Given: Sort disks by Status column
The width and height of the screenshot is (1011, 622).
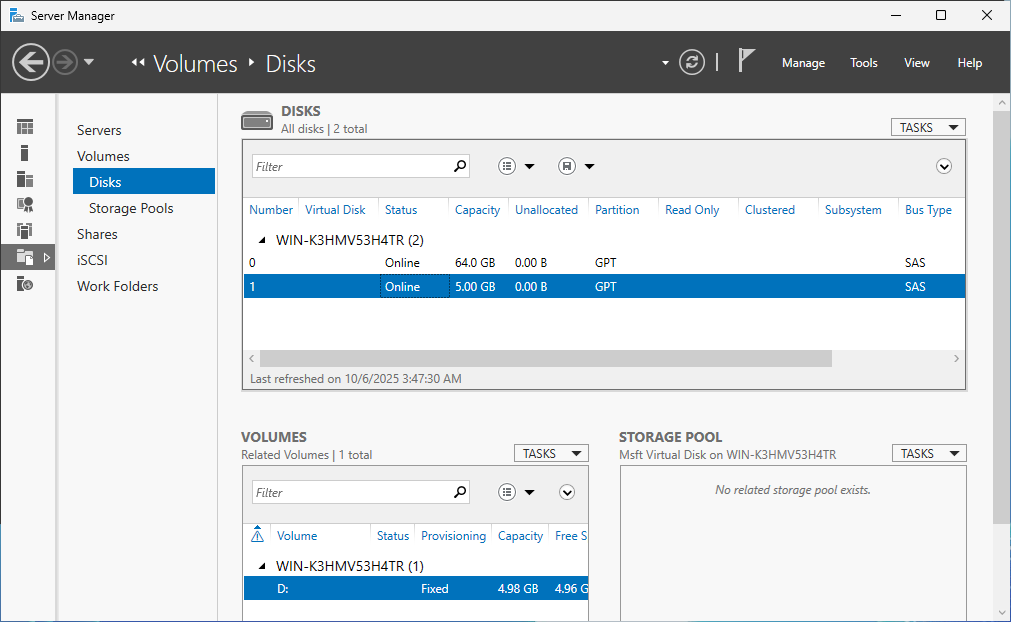Looking at the screenshot, I should 401,209.
